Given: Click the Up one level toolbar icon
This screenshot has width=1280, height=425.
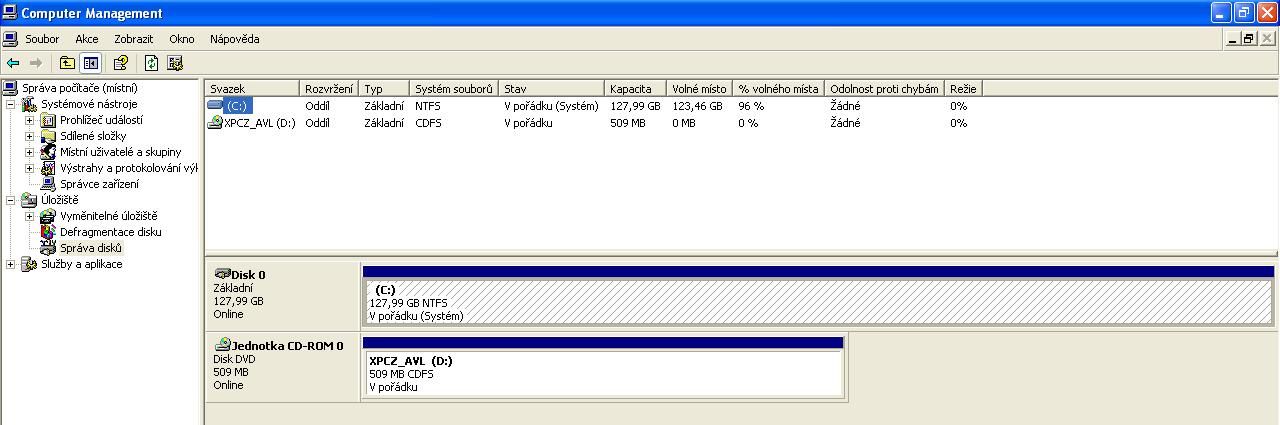Looking at the screenshot, I should (67, 63).
